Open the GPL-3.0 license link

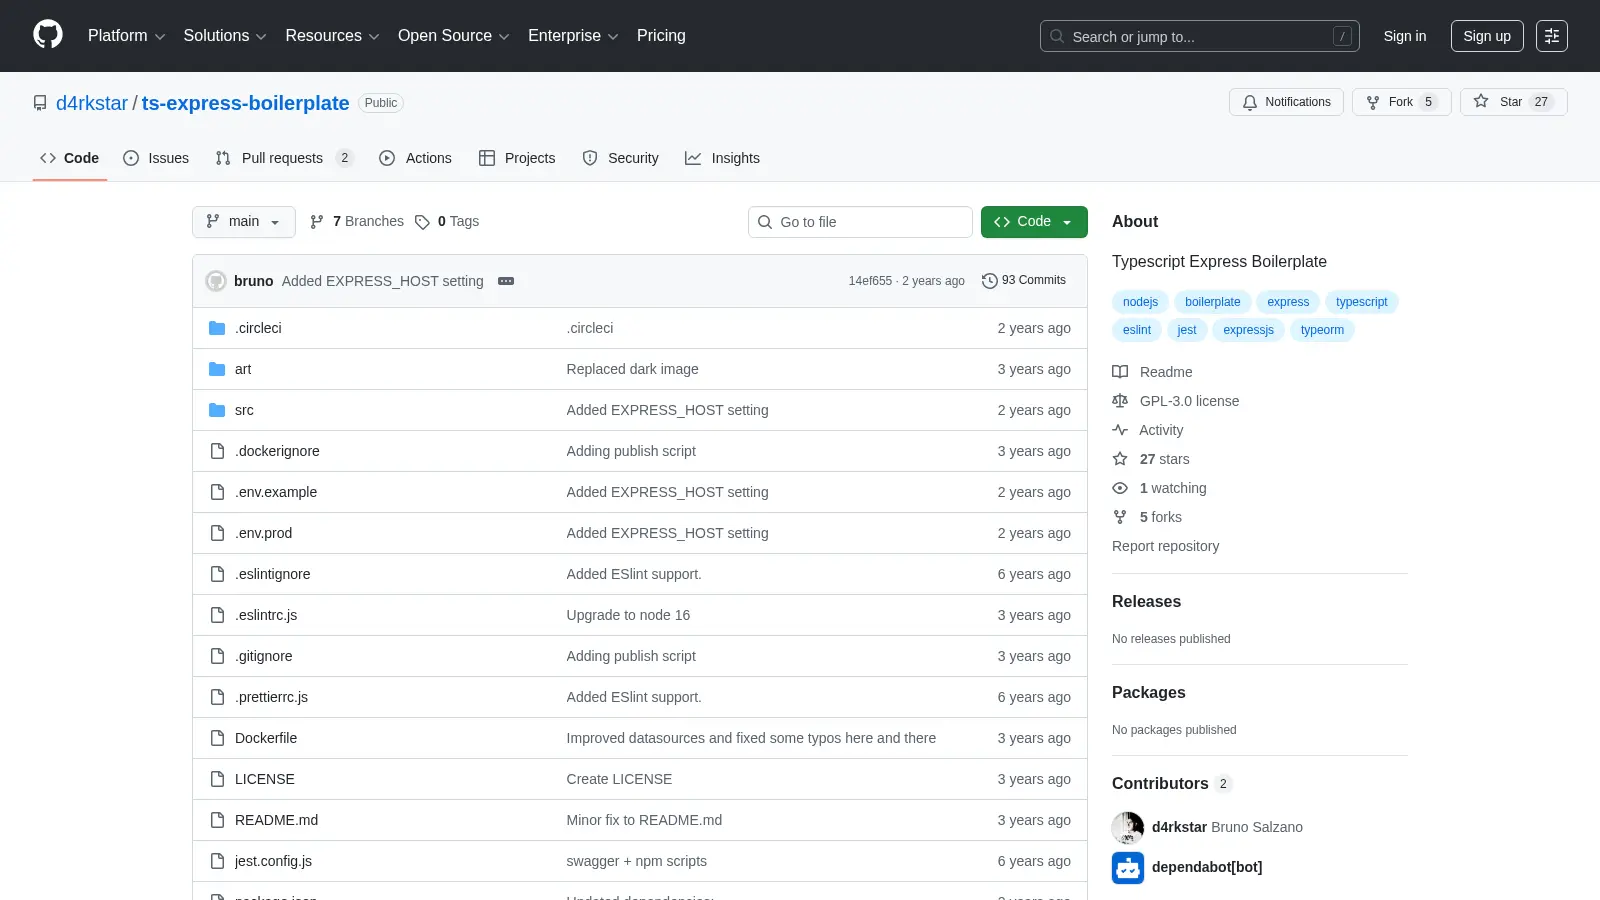(1176, 401)
